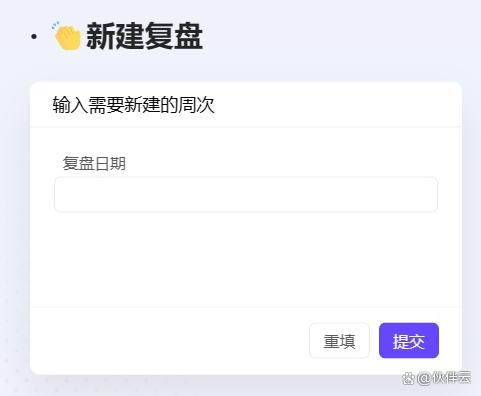Click the paw icon in the watermark
The image size is (481, 396).
pos(408,378)
